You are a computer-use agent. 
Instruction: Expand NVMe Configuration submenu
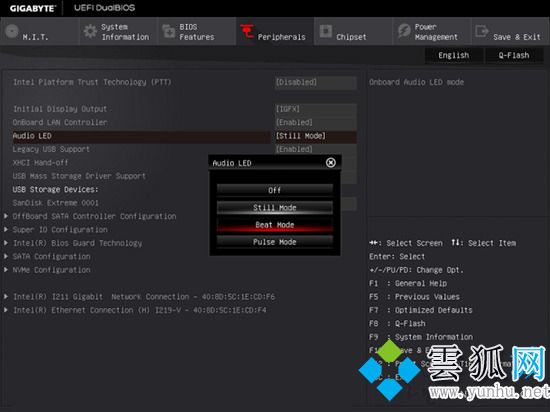point(52,270)
